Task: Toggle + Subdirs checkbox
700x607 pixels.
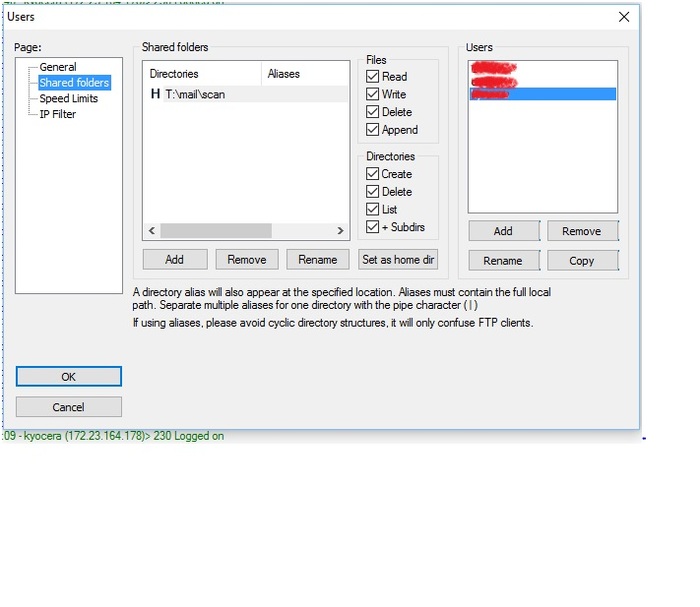Action: pos(372,227)
